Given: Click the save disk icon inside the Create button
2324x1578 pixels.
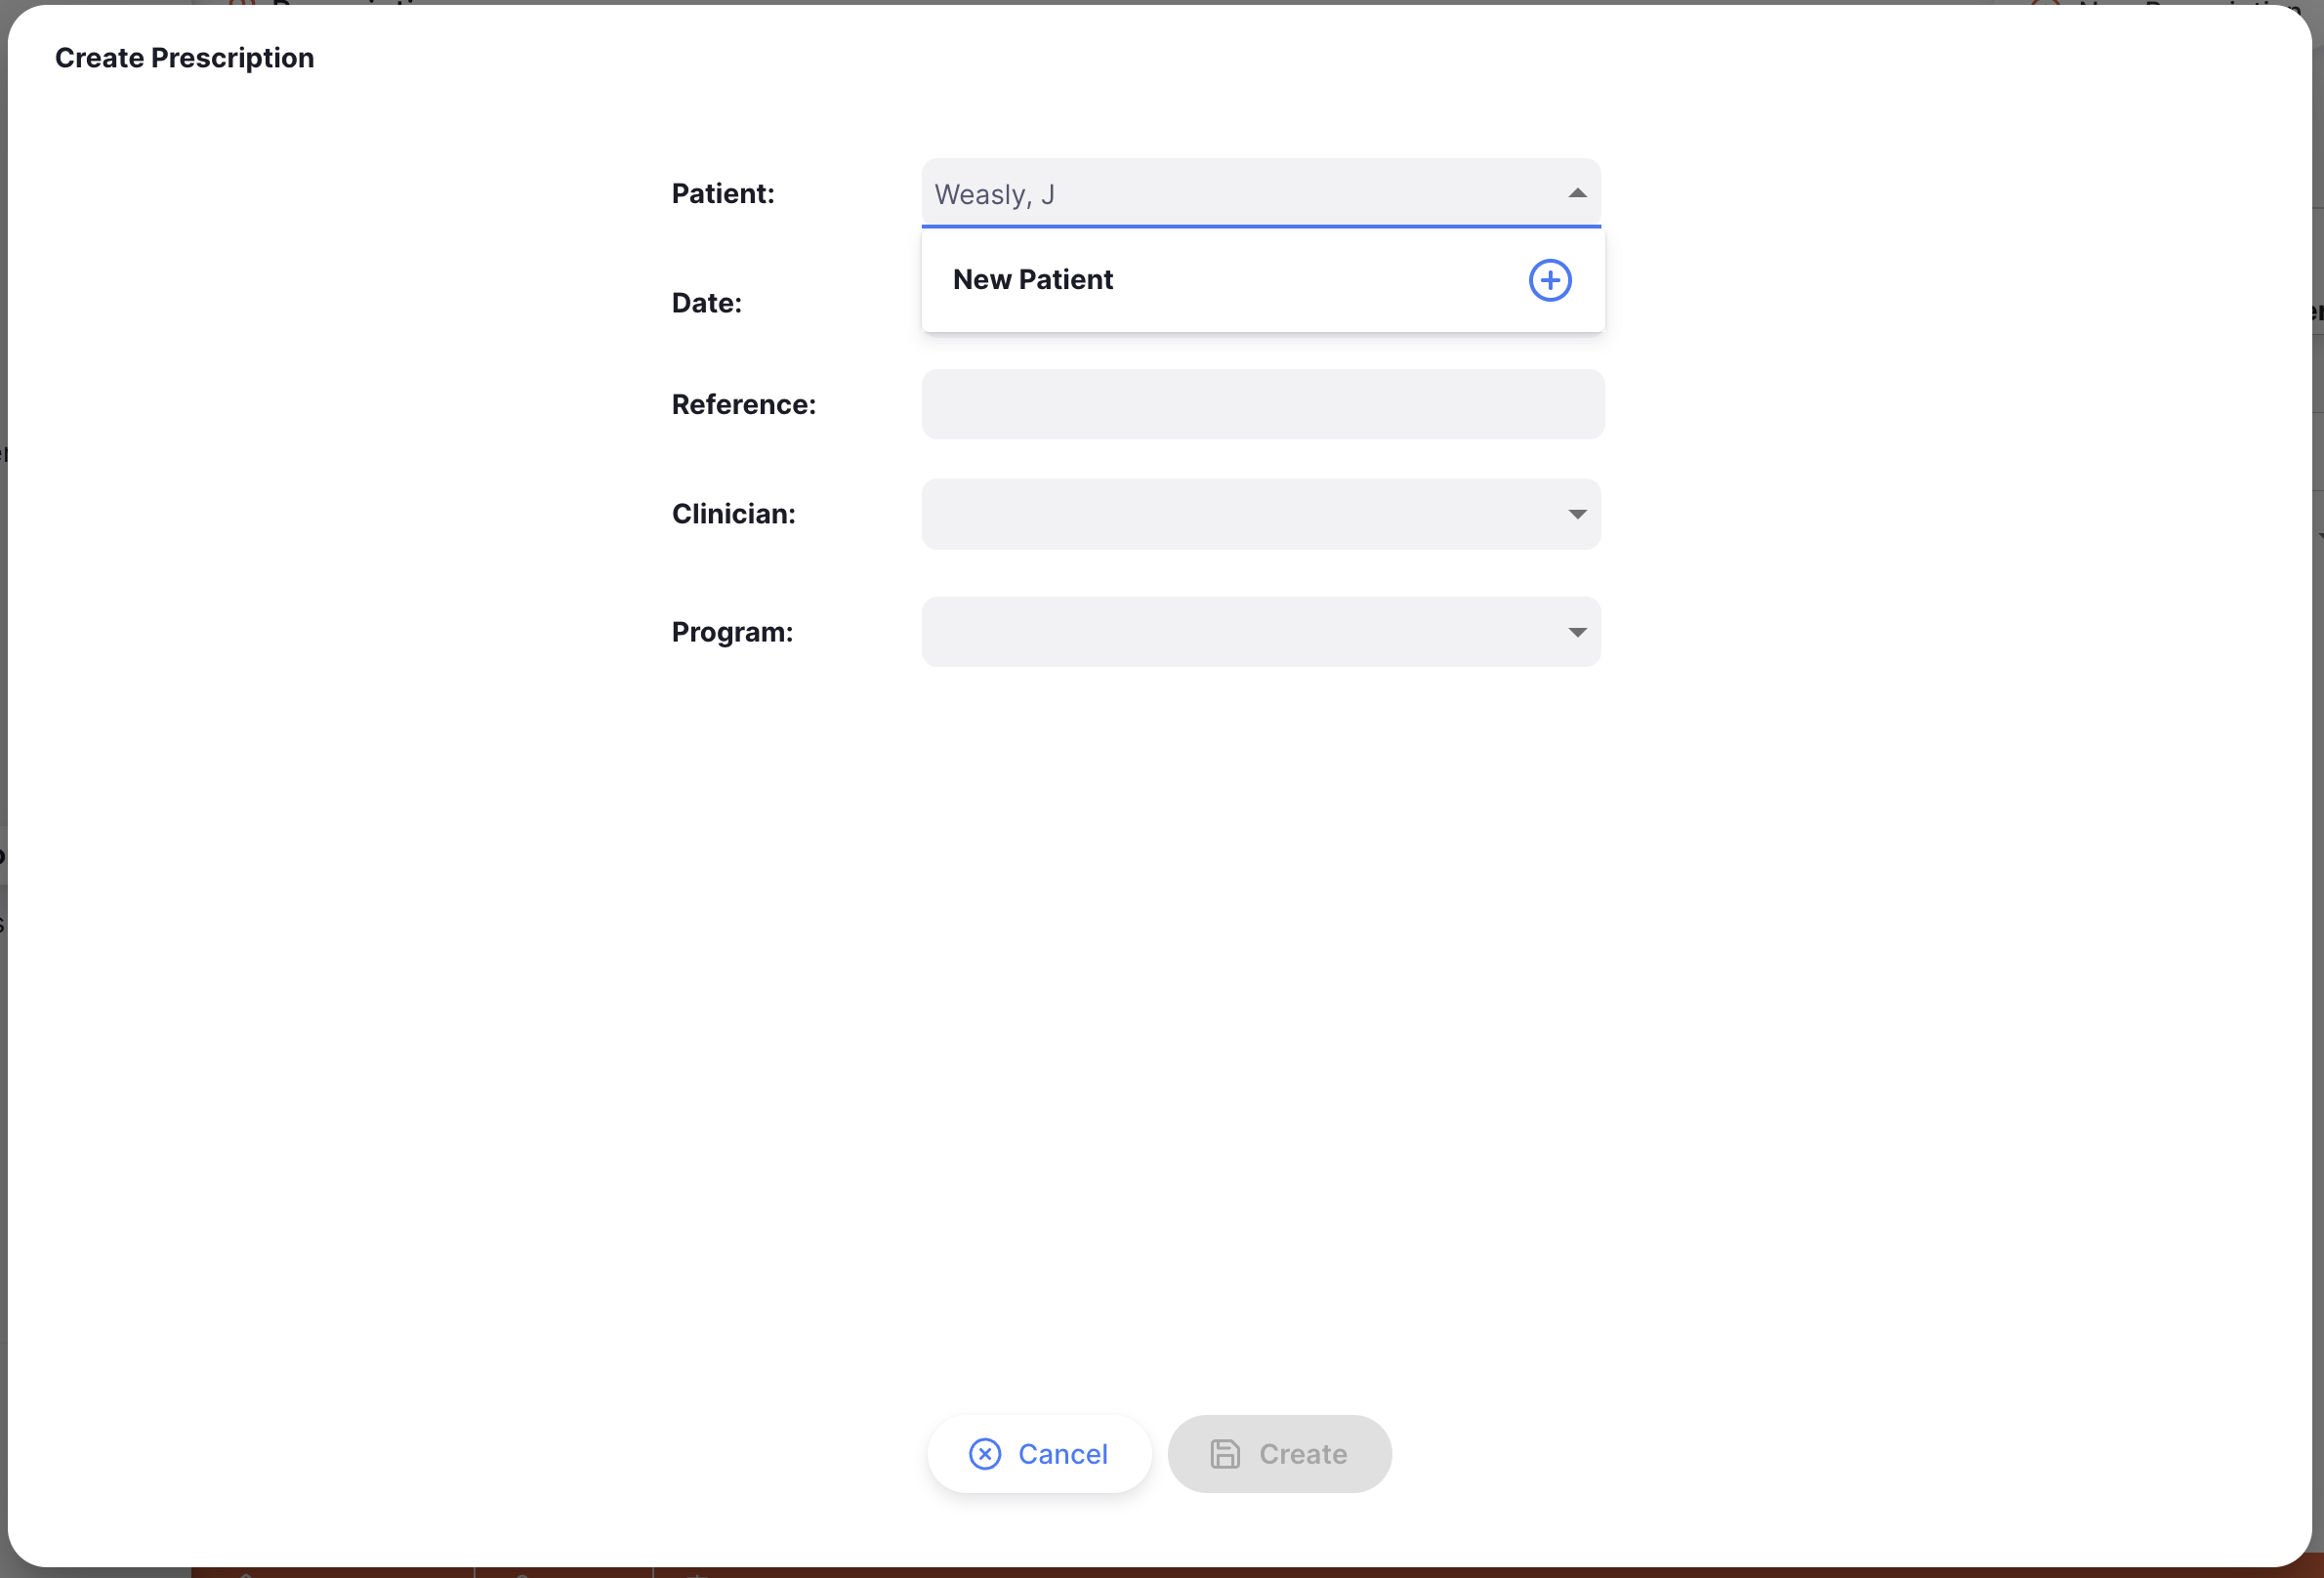Looking at the screenshot, I should [x=1225, y=1454].
